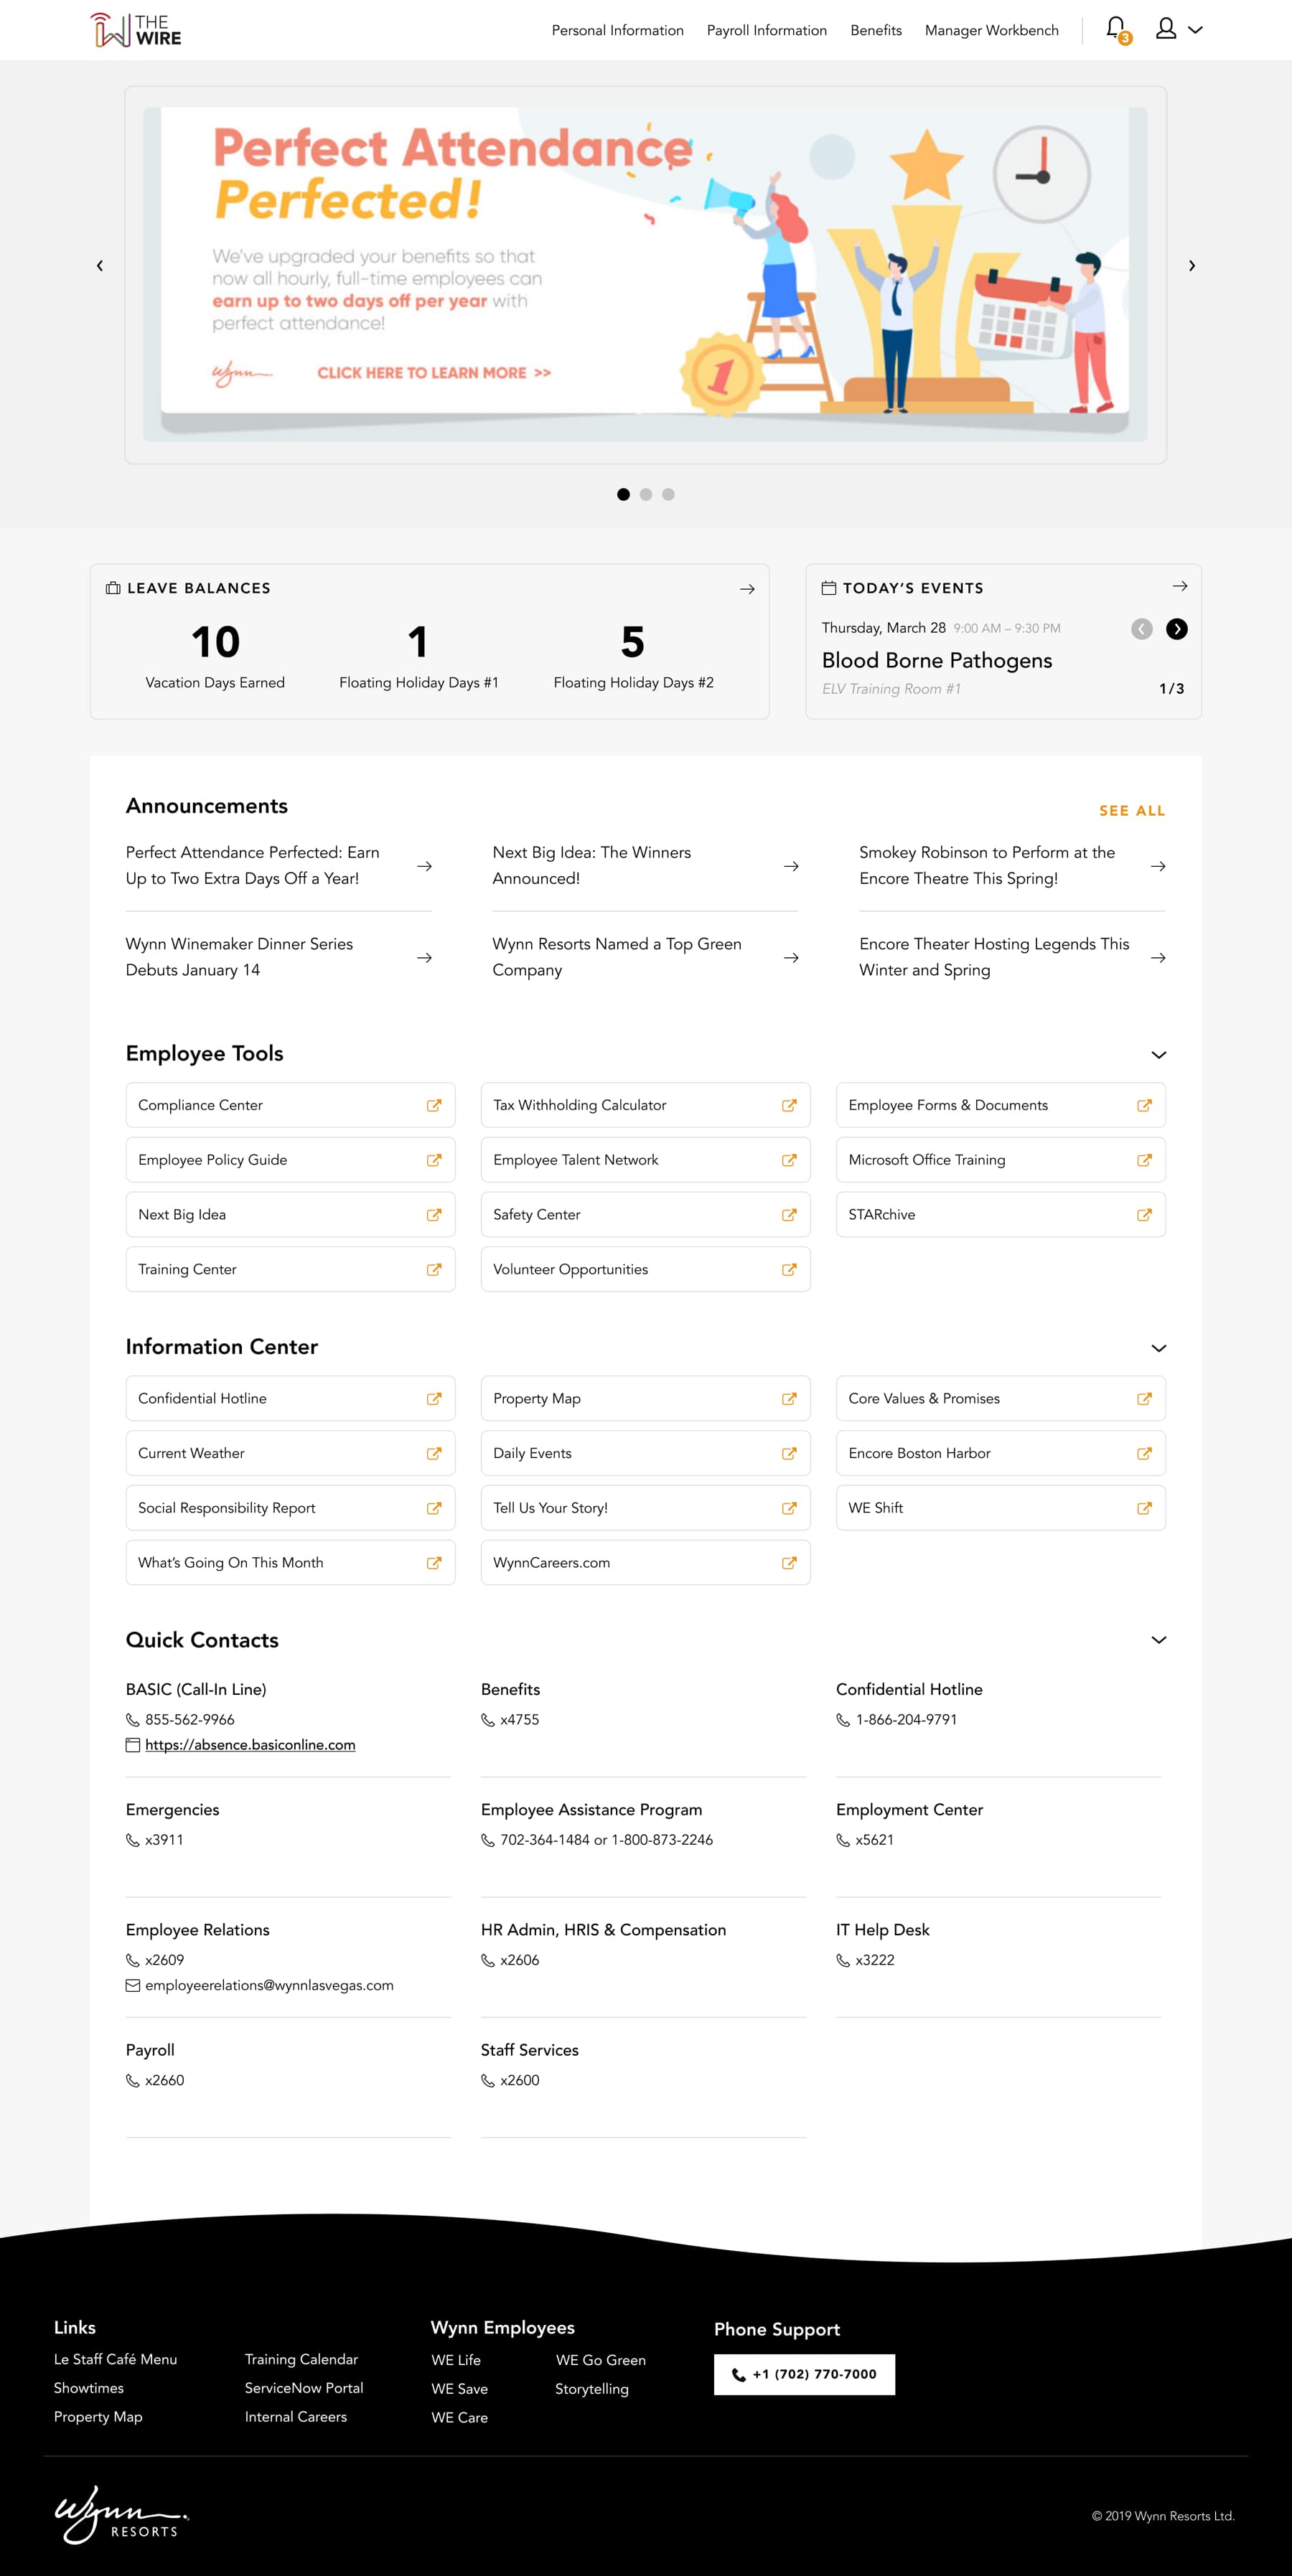Viewport: 1292px width, 2576px height.
Task: Show next event in Today's Events
Action: tap(1177, 629)
